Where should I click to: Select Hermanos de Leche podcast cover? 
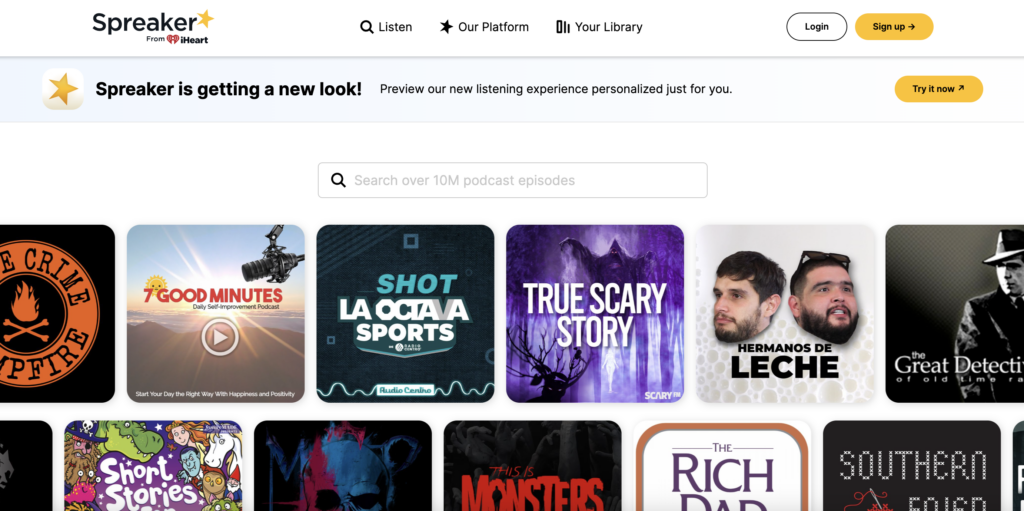coord(784,313)
